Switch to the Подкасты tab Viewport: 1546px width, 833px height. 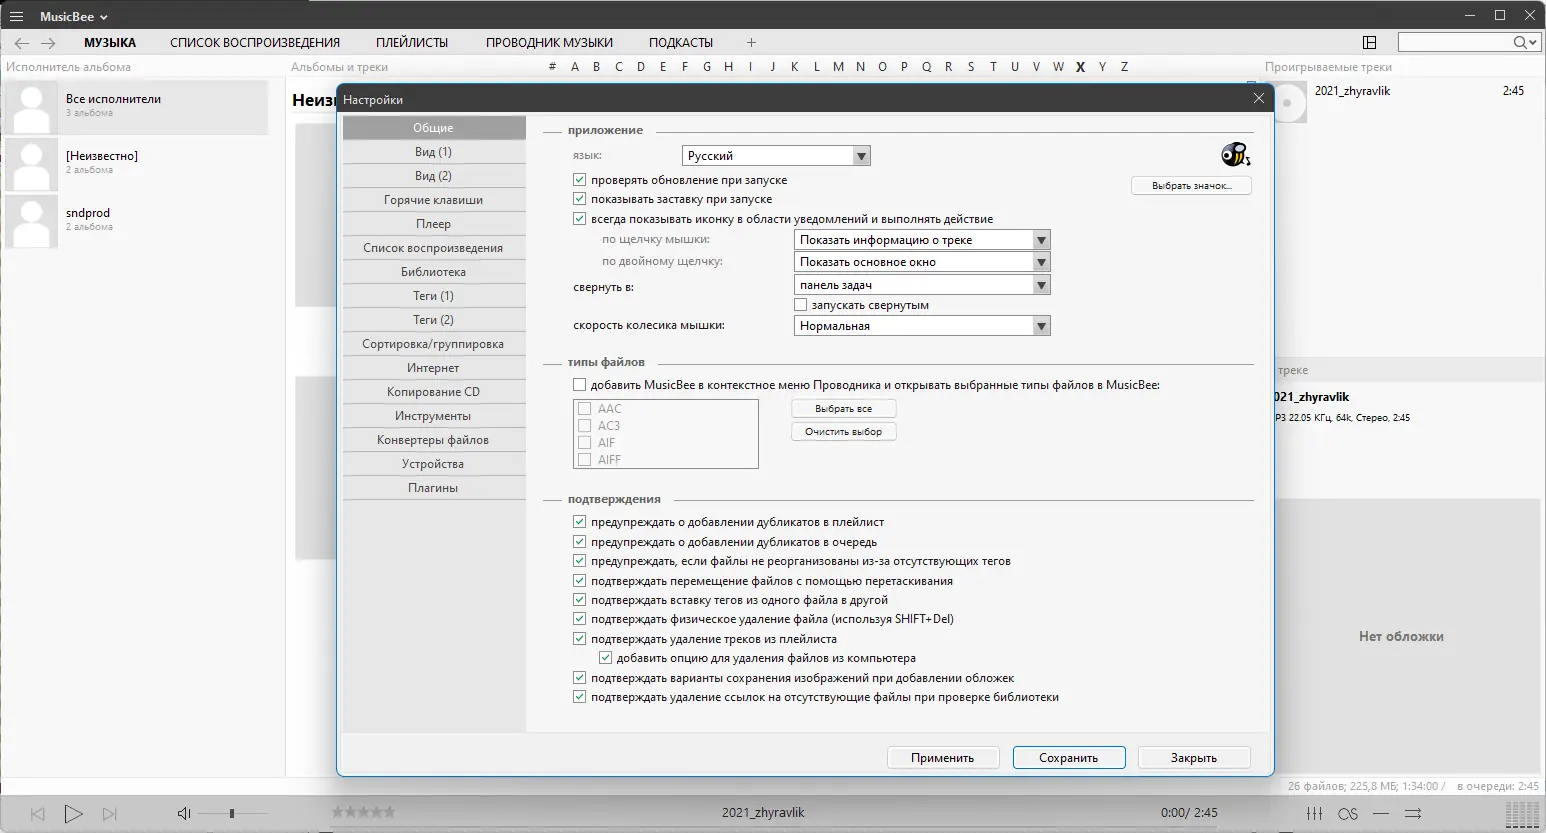[681, 43]
